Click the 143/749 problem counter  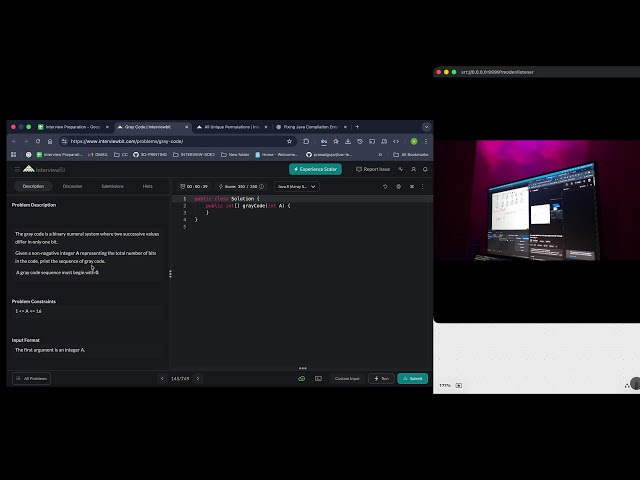pyautogui.click(x=180, y=379)
